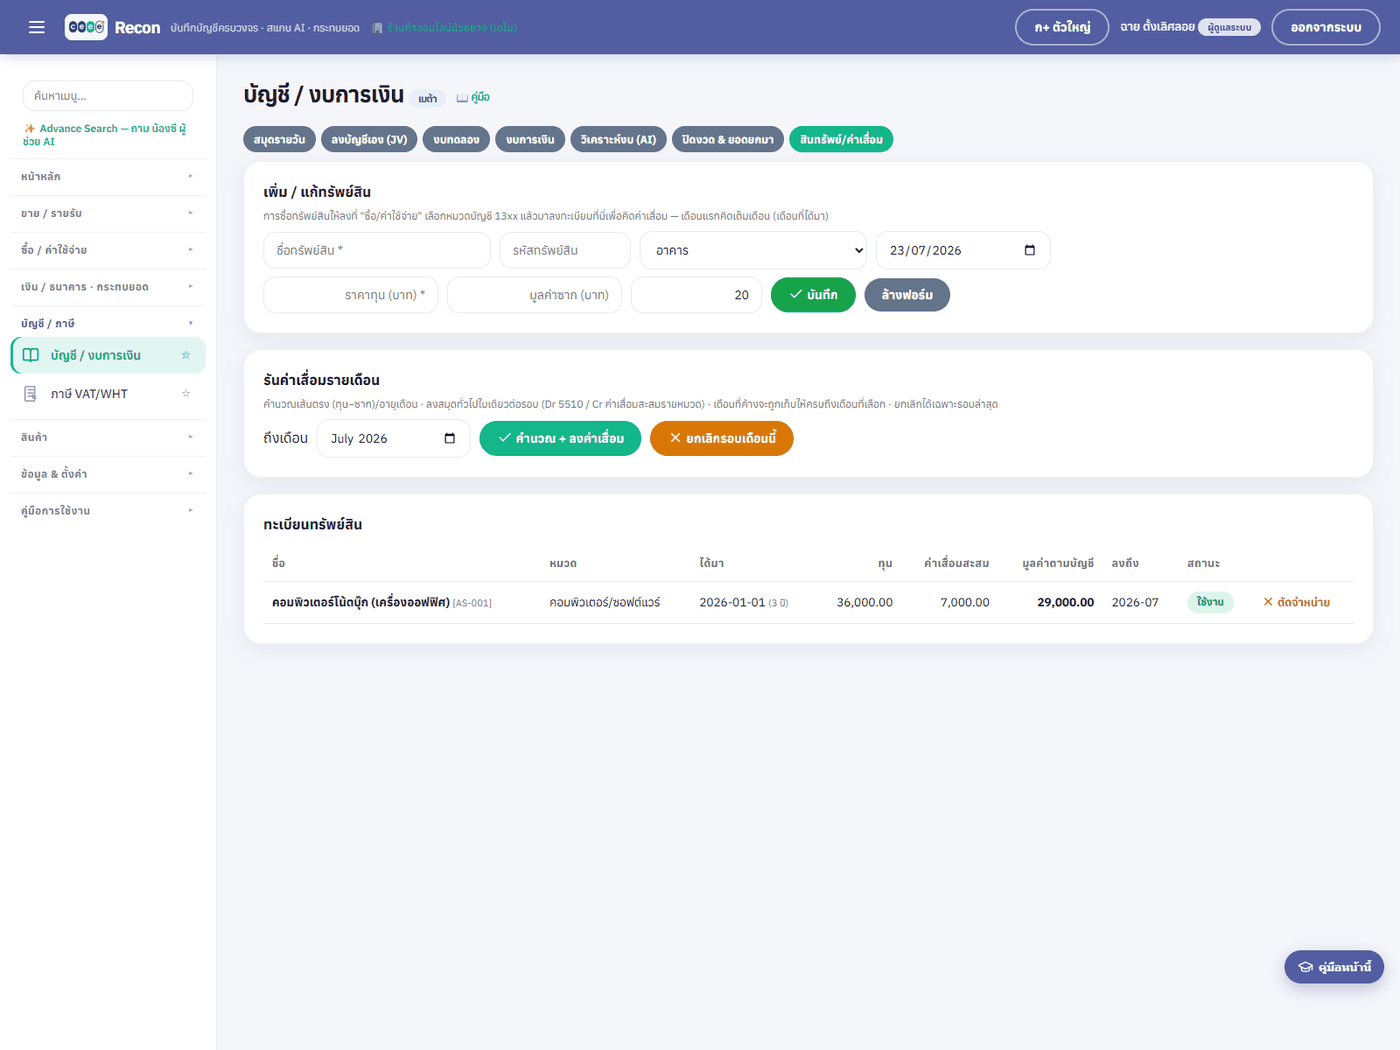Toggle favorite star for บัญชี / งบการเงิน
Screen dimensions: 1400x1050
[186, 355]
